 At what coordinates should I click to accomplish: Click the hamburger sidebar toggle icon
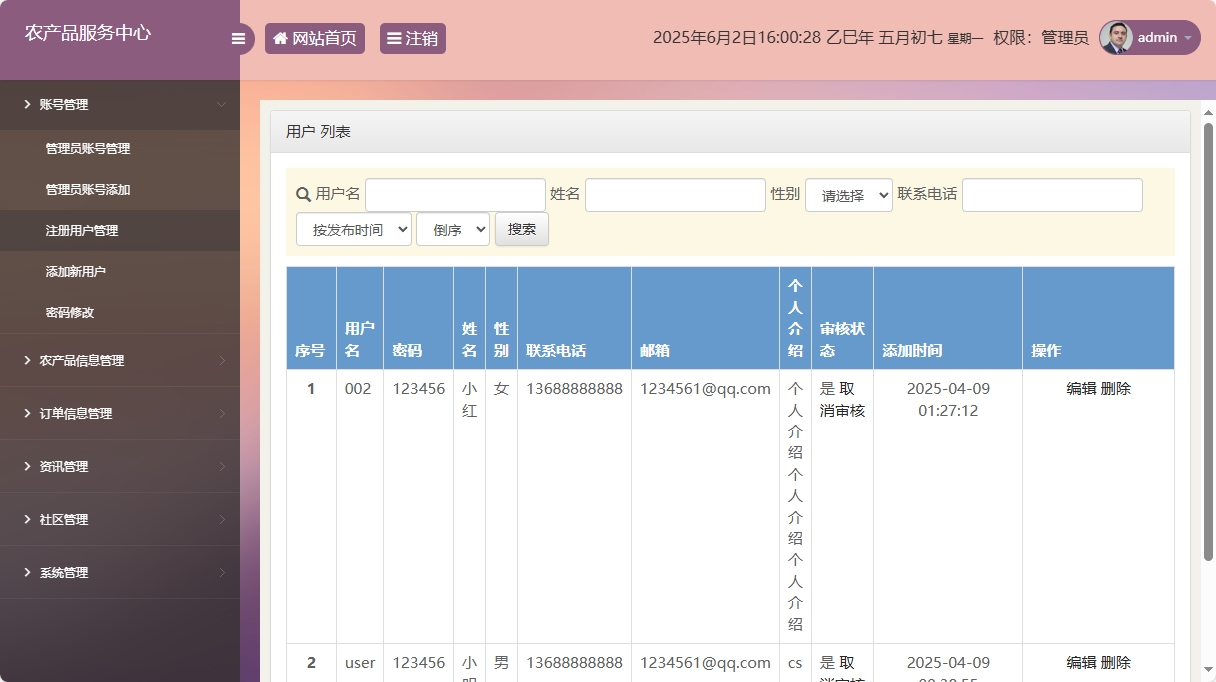(x=238, y=38)
